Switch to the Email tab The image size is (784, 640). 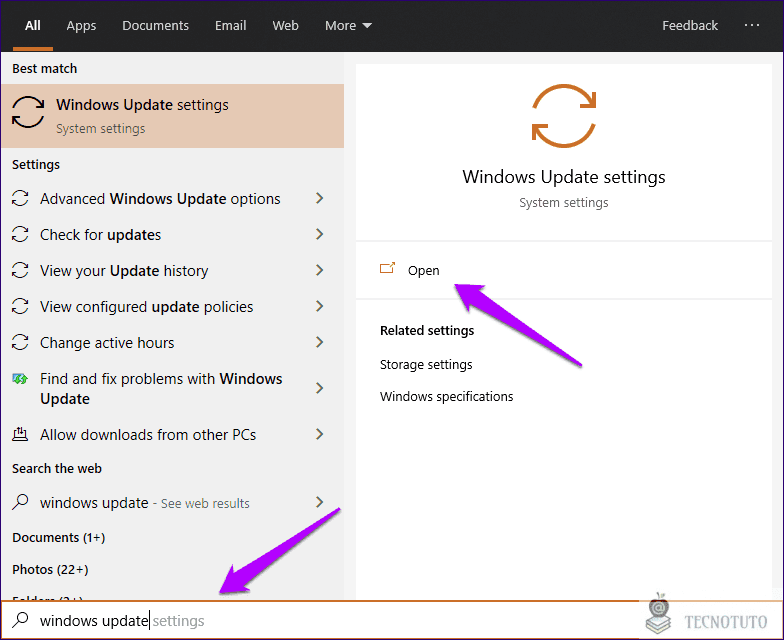click(x=230, y=26)
